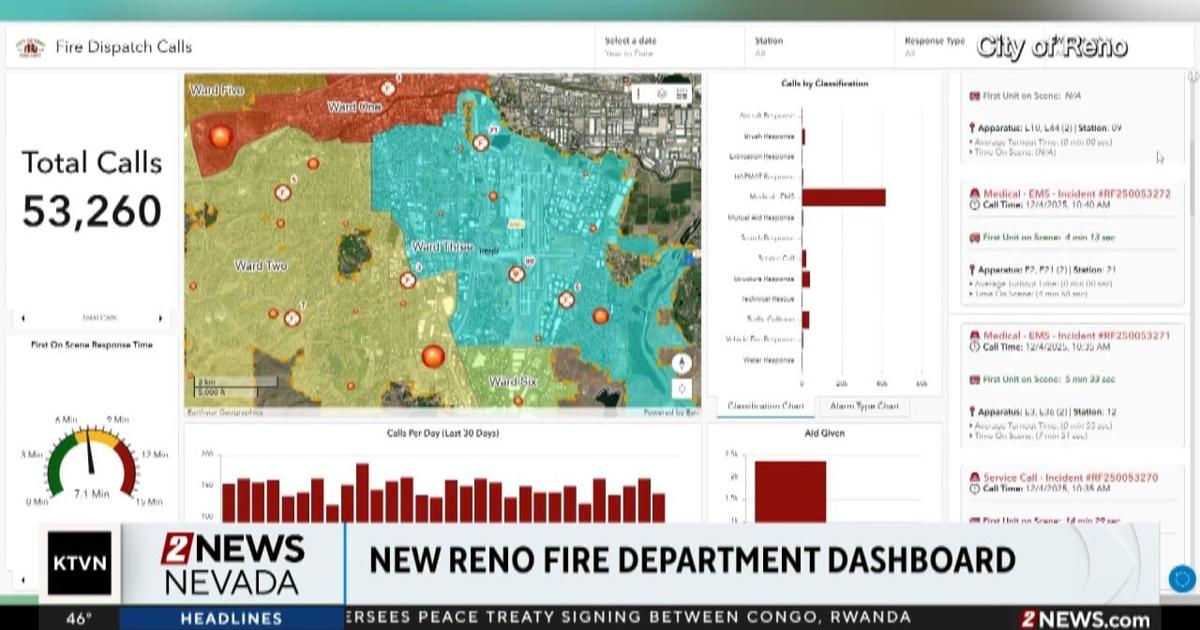Select the large orange cluster just above Ward Six
Image resolution: width=1200 pixels, height=630 pixels.
click(433, 356)
